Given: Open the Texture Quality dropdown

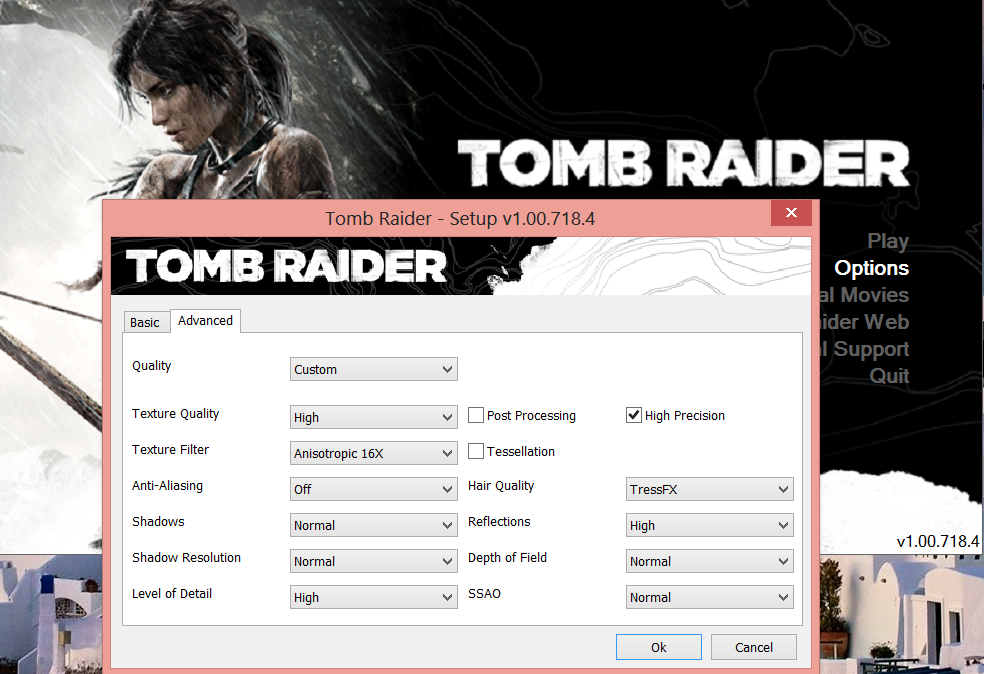Looking at the screenshot, I should point(373,417).
